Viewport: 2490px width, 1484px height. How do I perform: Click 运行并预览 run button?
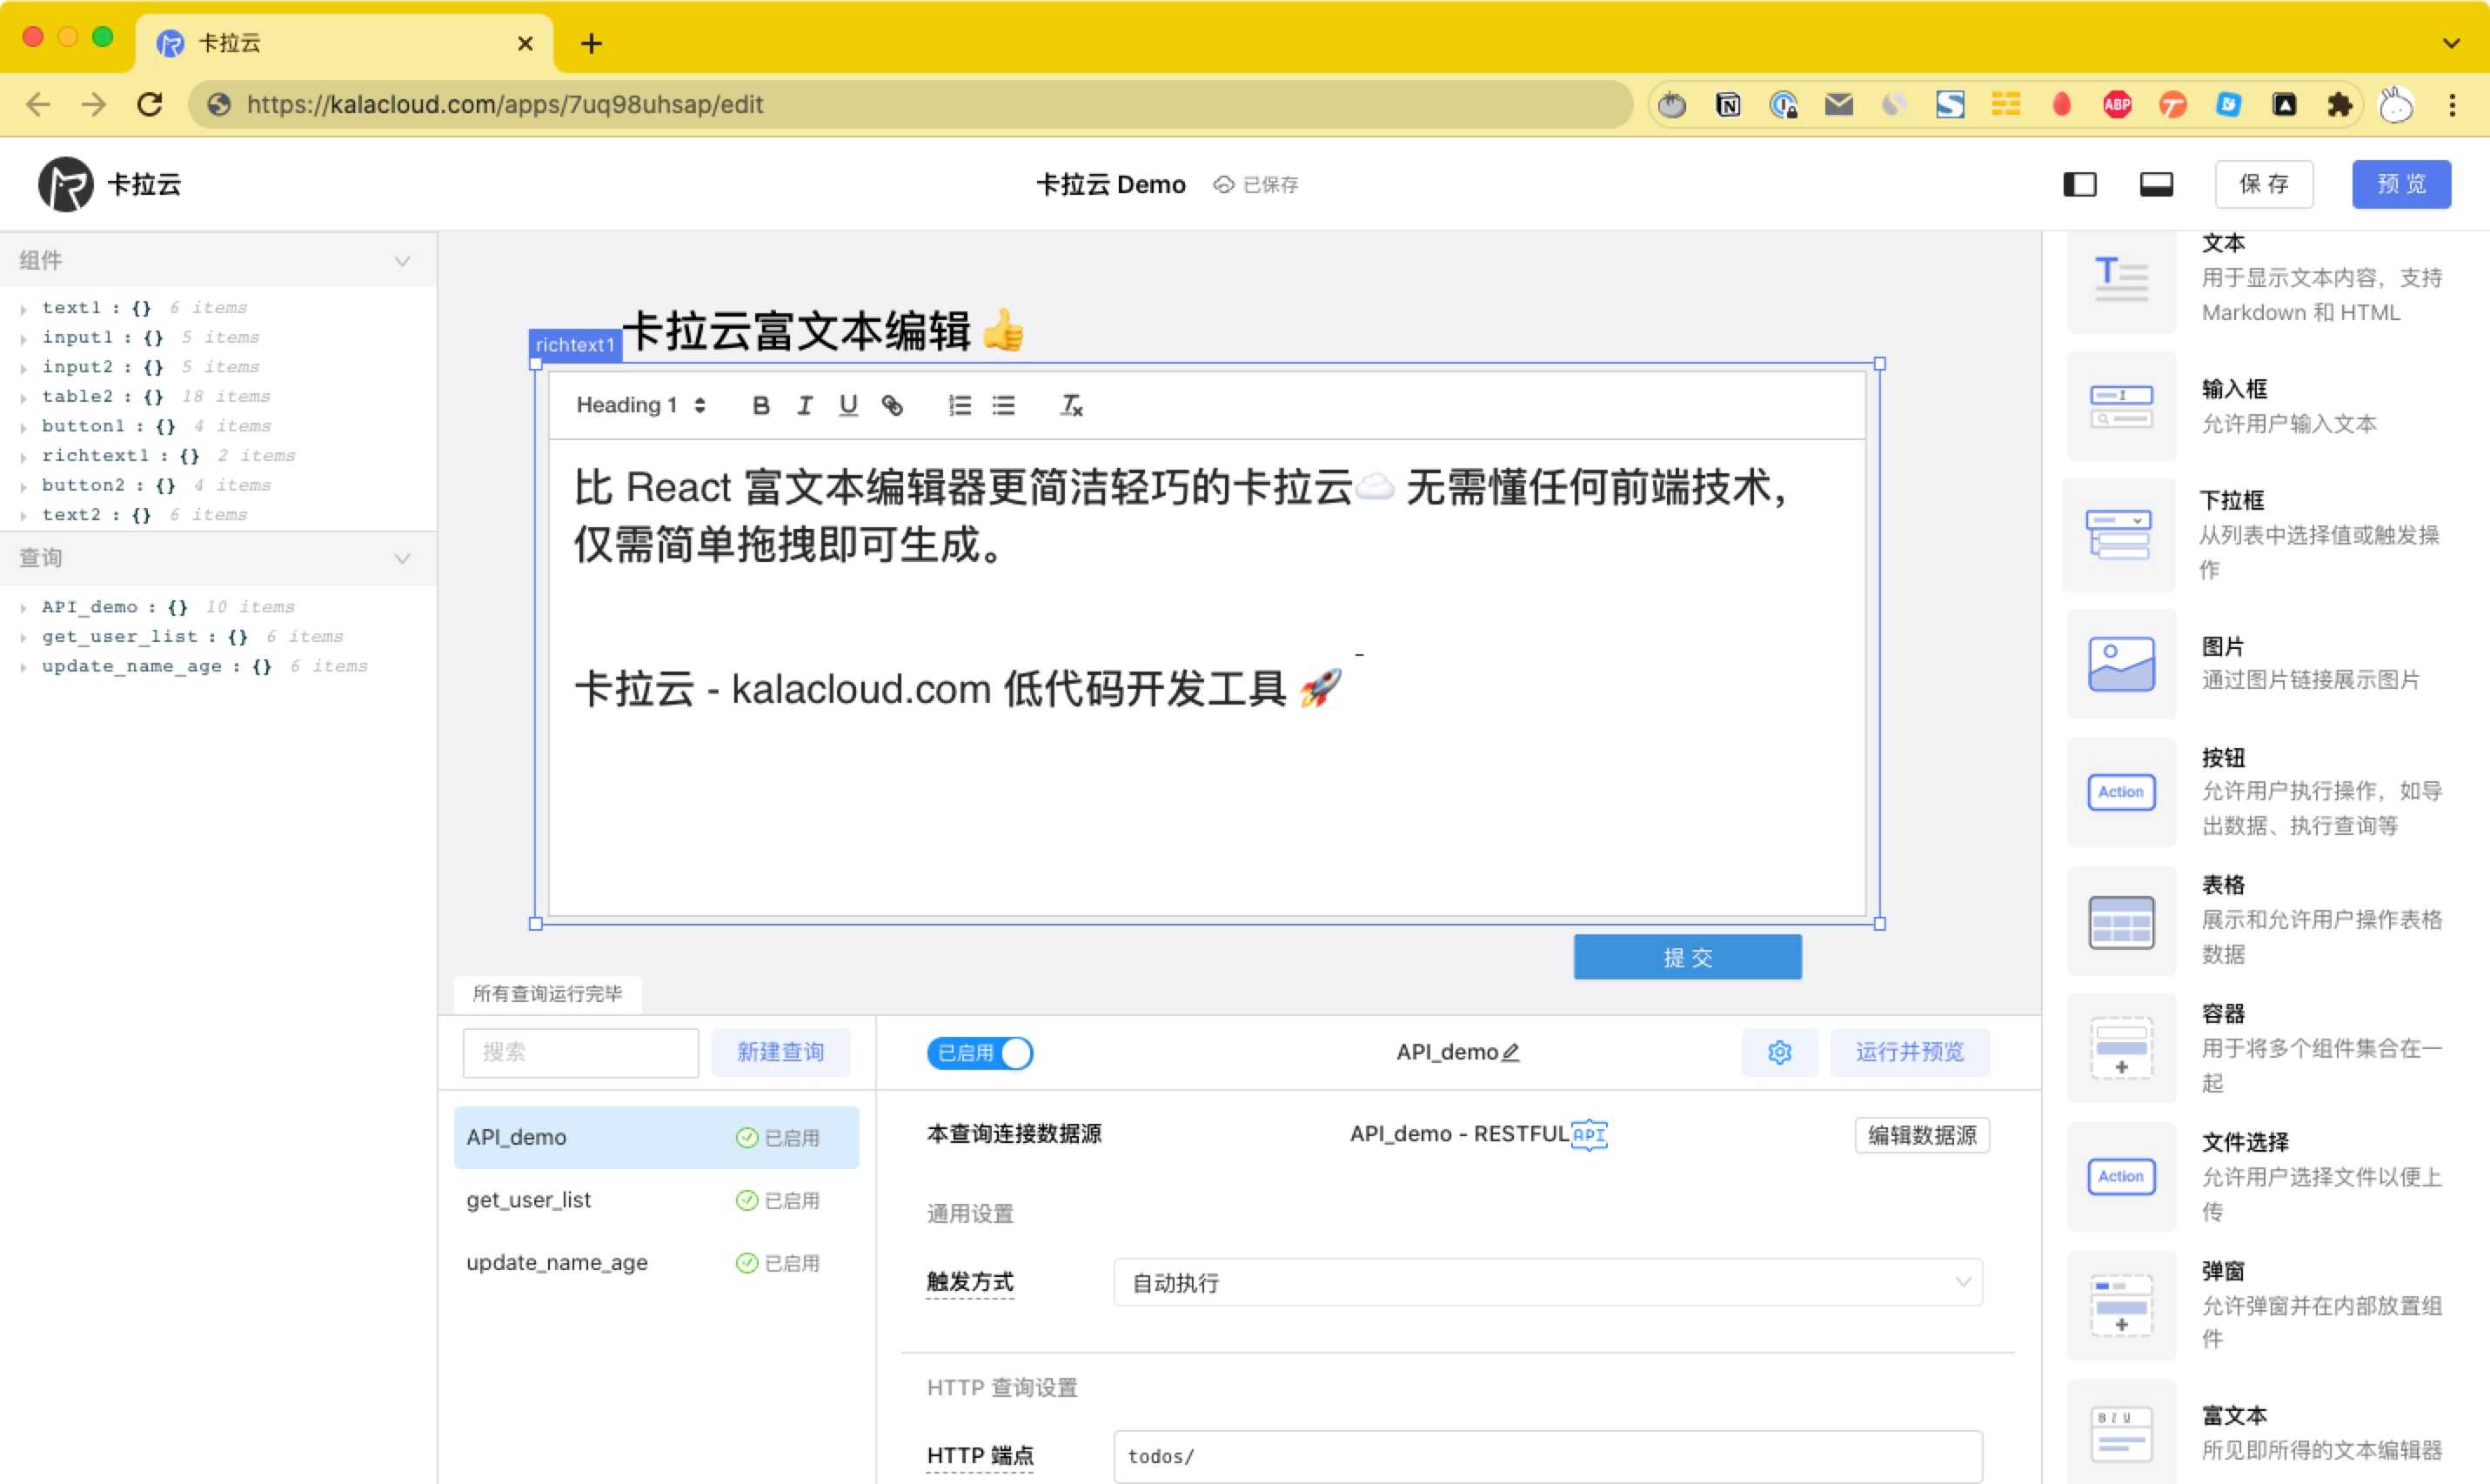1909,1052
